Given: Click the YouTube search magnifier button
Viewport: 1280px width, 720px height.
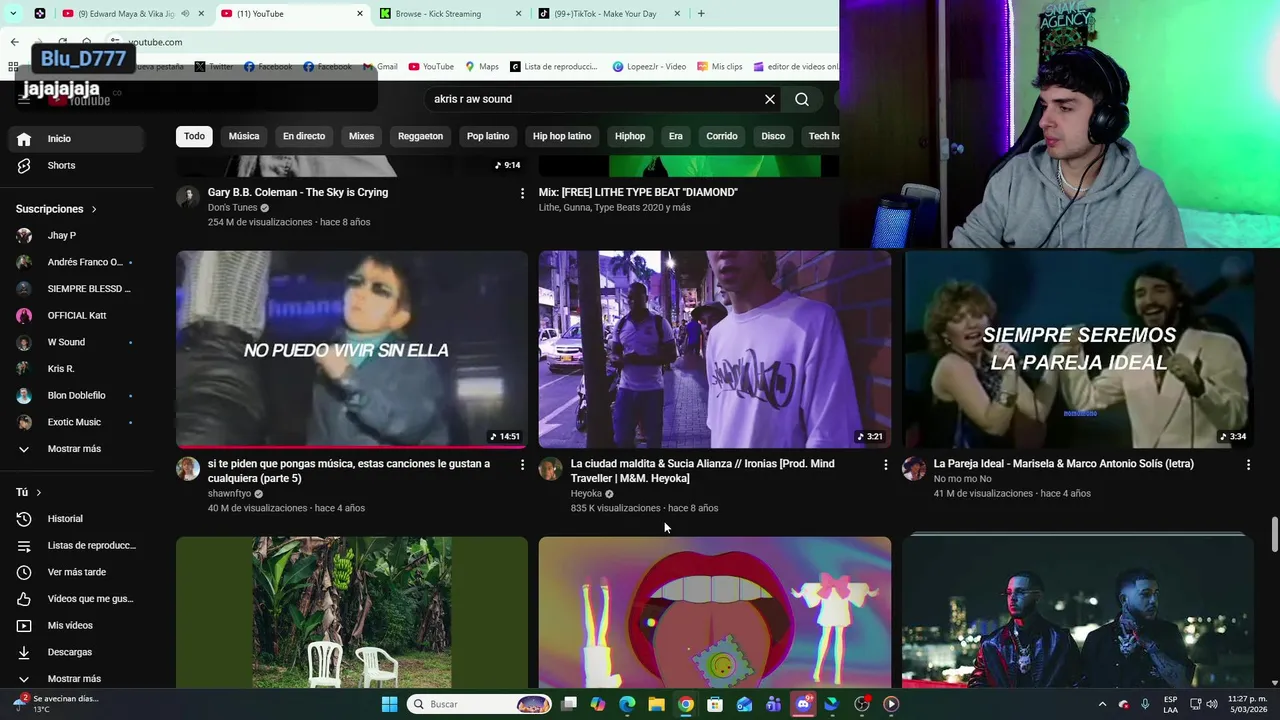Looking at the screenshot, I should coord(802,99).
